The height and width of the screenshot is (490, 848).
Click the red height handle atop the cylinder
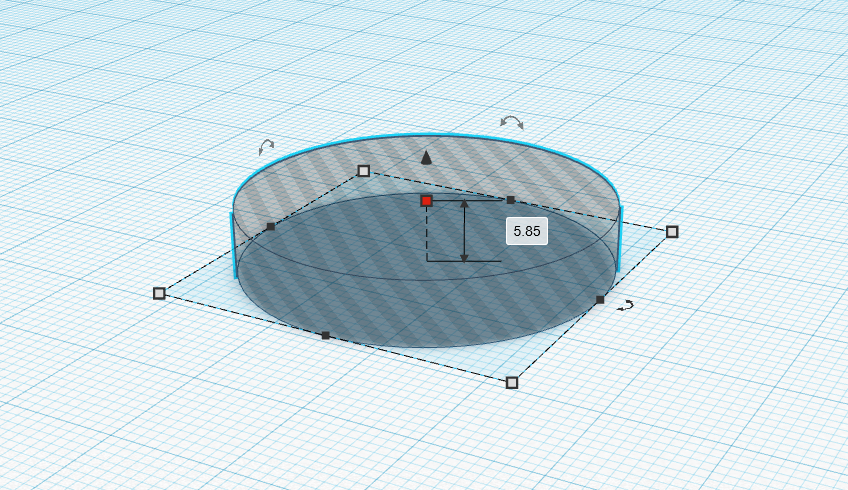pyautogui.click(x=426, y=201)
